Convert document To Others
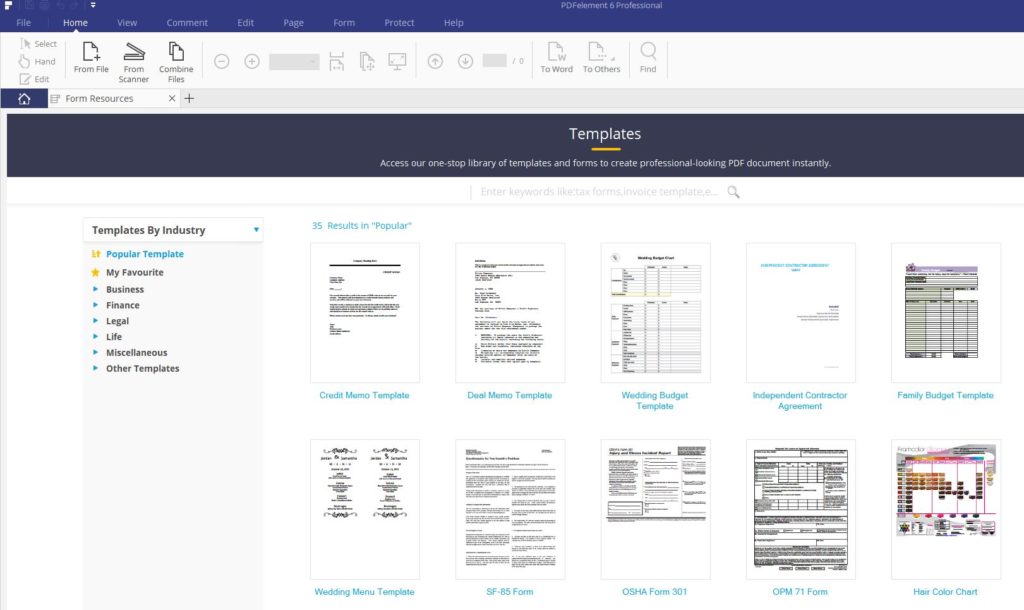 [601, 57]
